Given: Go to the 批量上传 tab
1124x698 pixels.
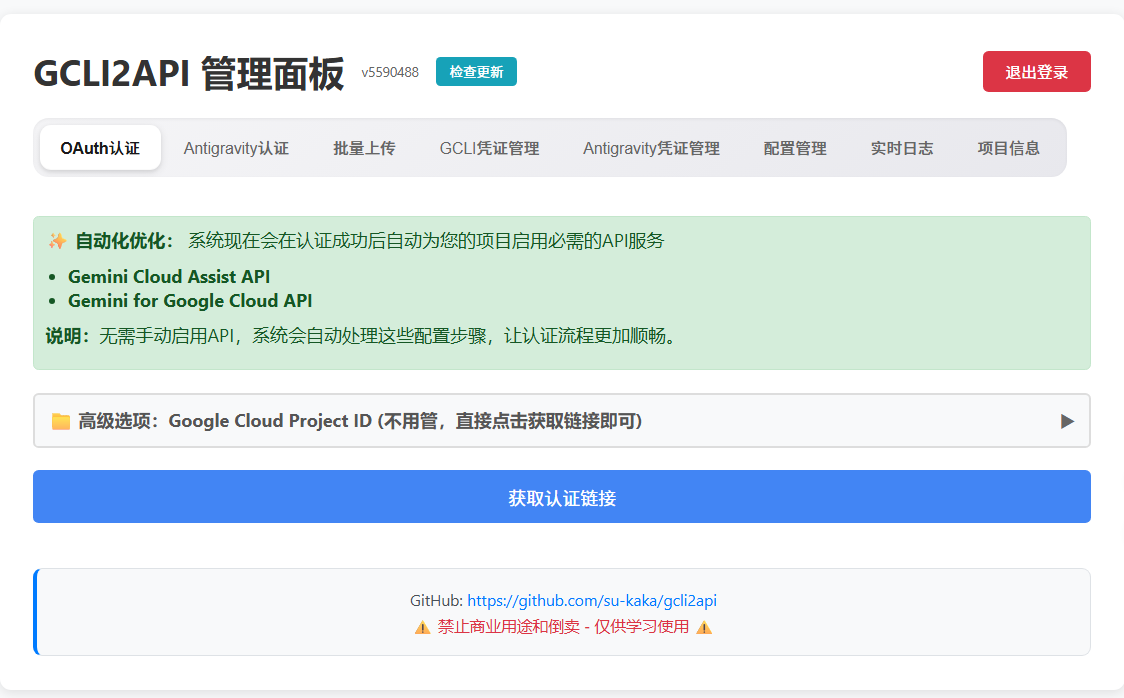Looking at the screenshot, I should [364, 148].
